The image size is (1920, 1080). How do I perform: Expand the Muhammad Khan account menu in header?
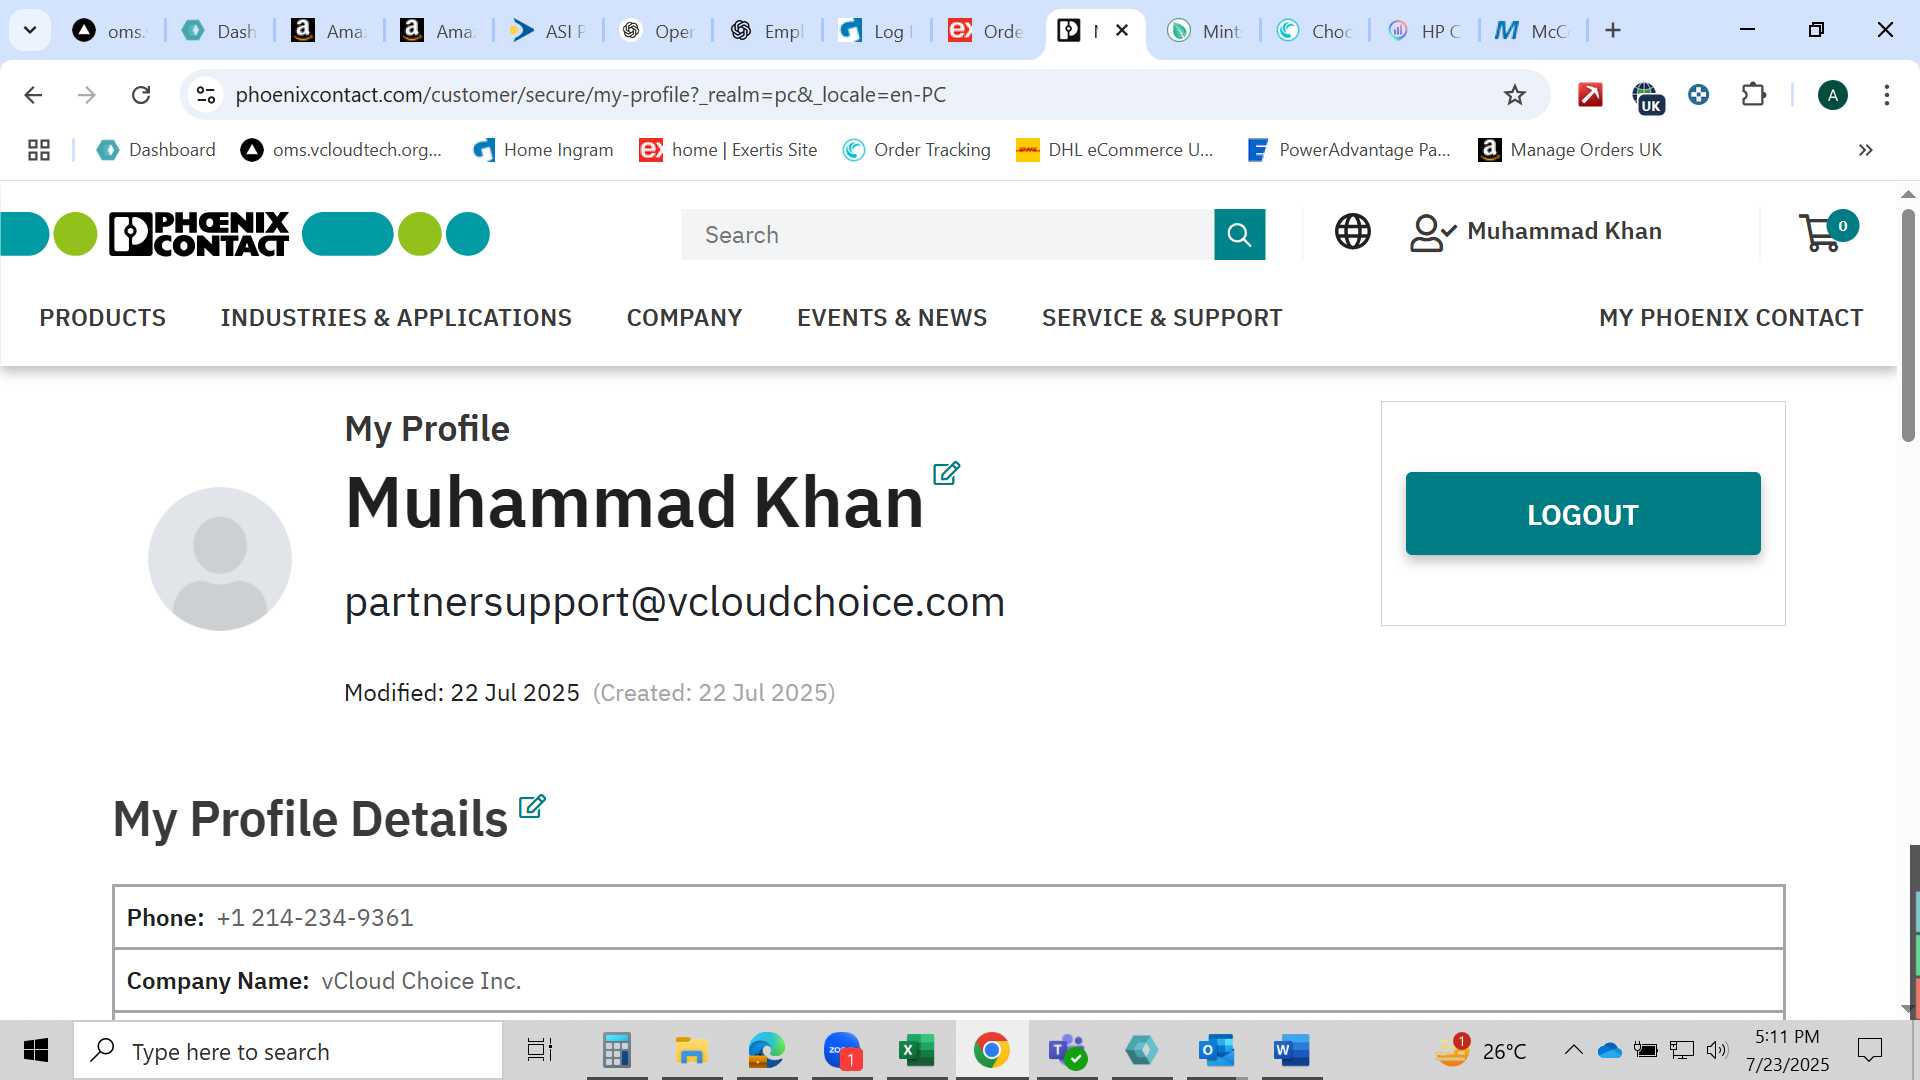(x=1536, y=232)
